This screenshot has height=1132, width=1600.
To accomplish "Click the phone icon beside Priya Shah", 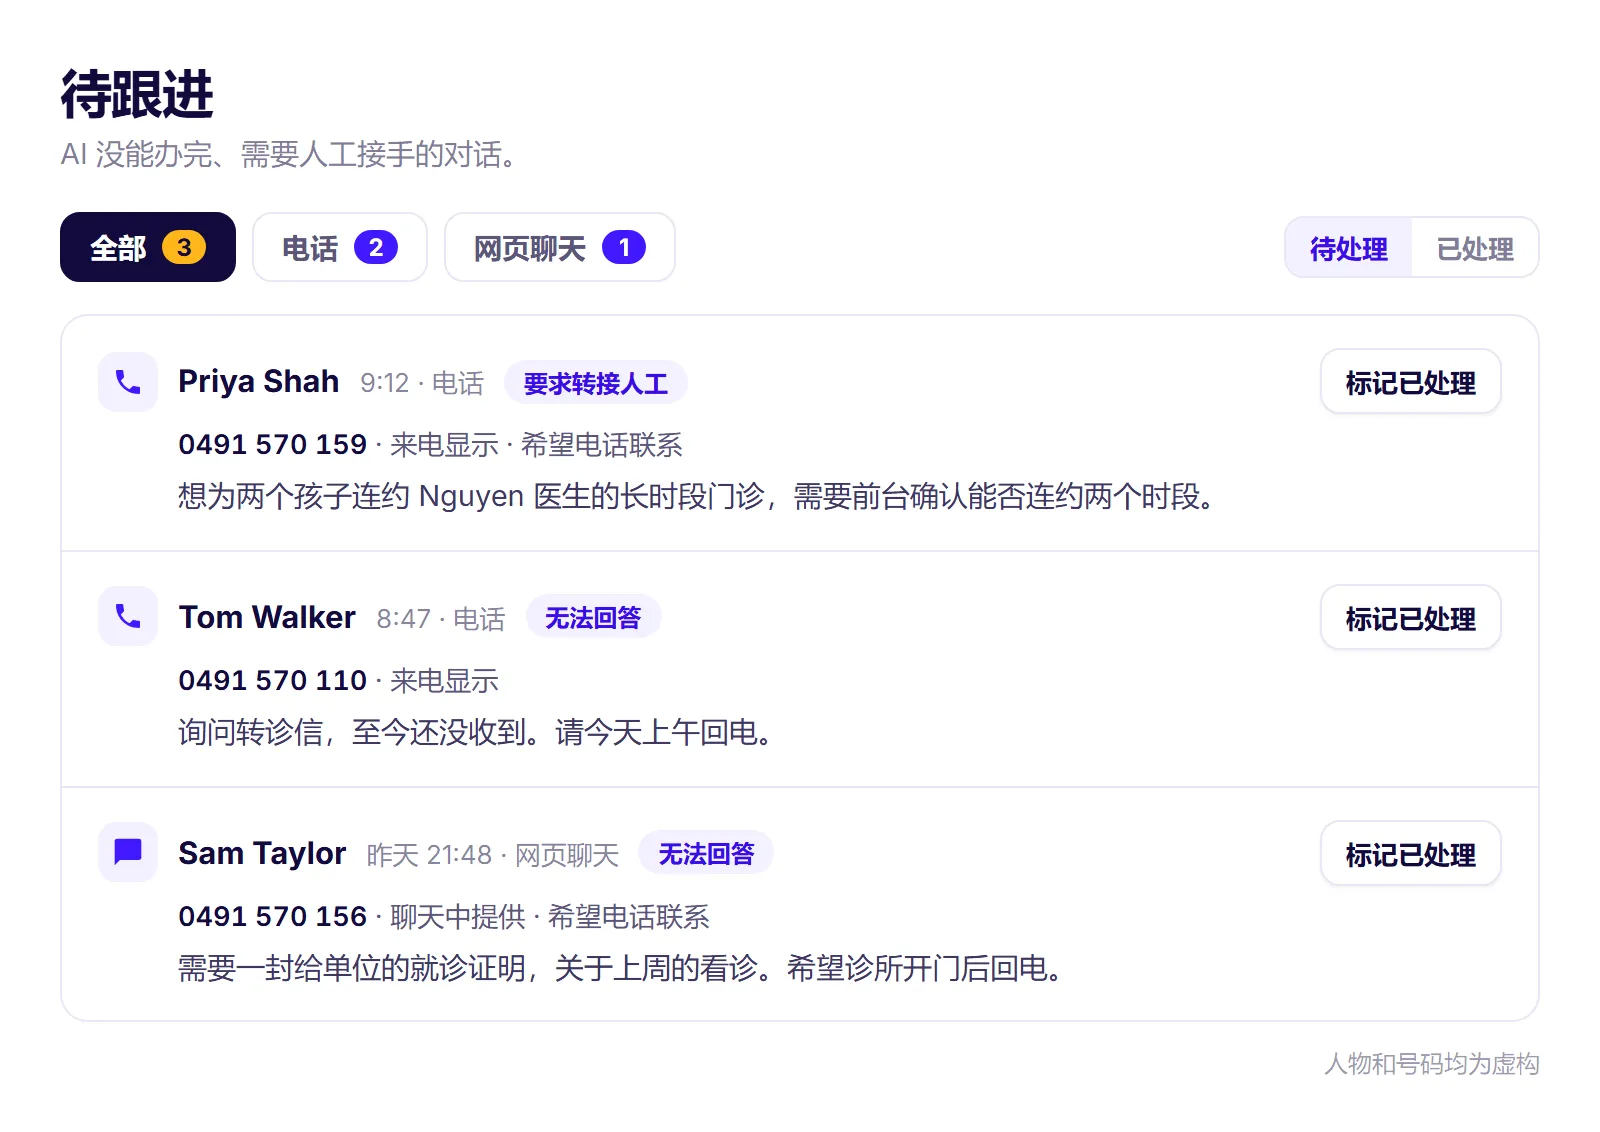I will pyautogui.click(x=128, y=382).
